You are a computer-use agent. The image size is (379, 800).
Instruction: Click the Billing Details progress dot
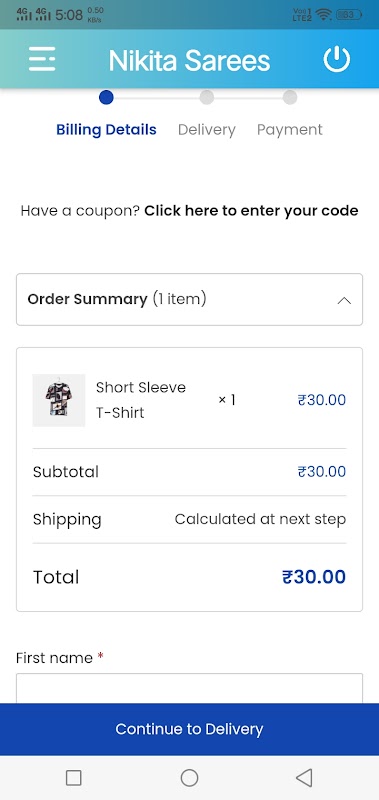106,97
